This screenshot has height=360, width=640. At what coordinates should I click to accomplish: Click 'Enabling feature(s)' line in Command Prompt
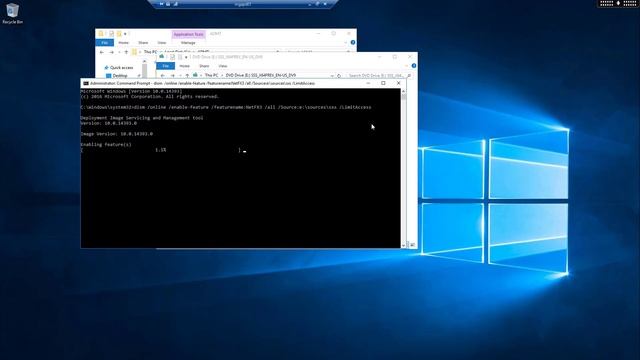(x=106, y=144)
